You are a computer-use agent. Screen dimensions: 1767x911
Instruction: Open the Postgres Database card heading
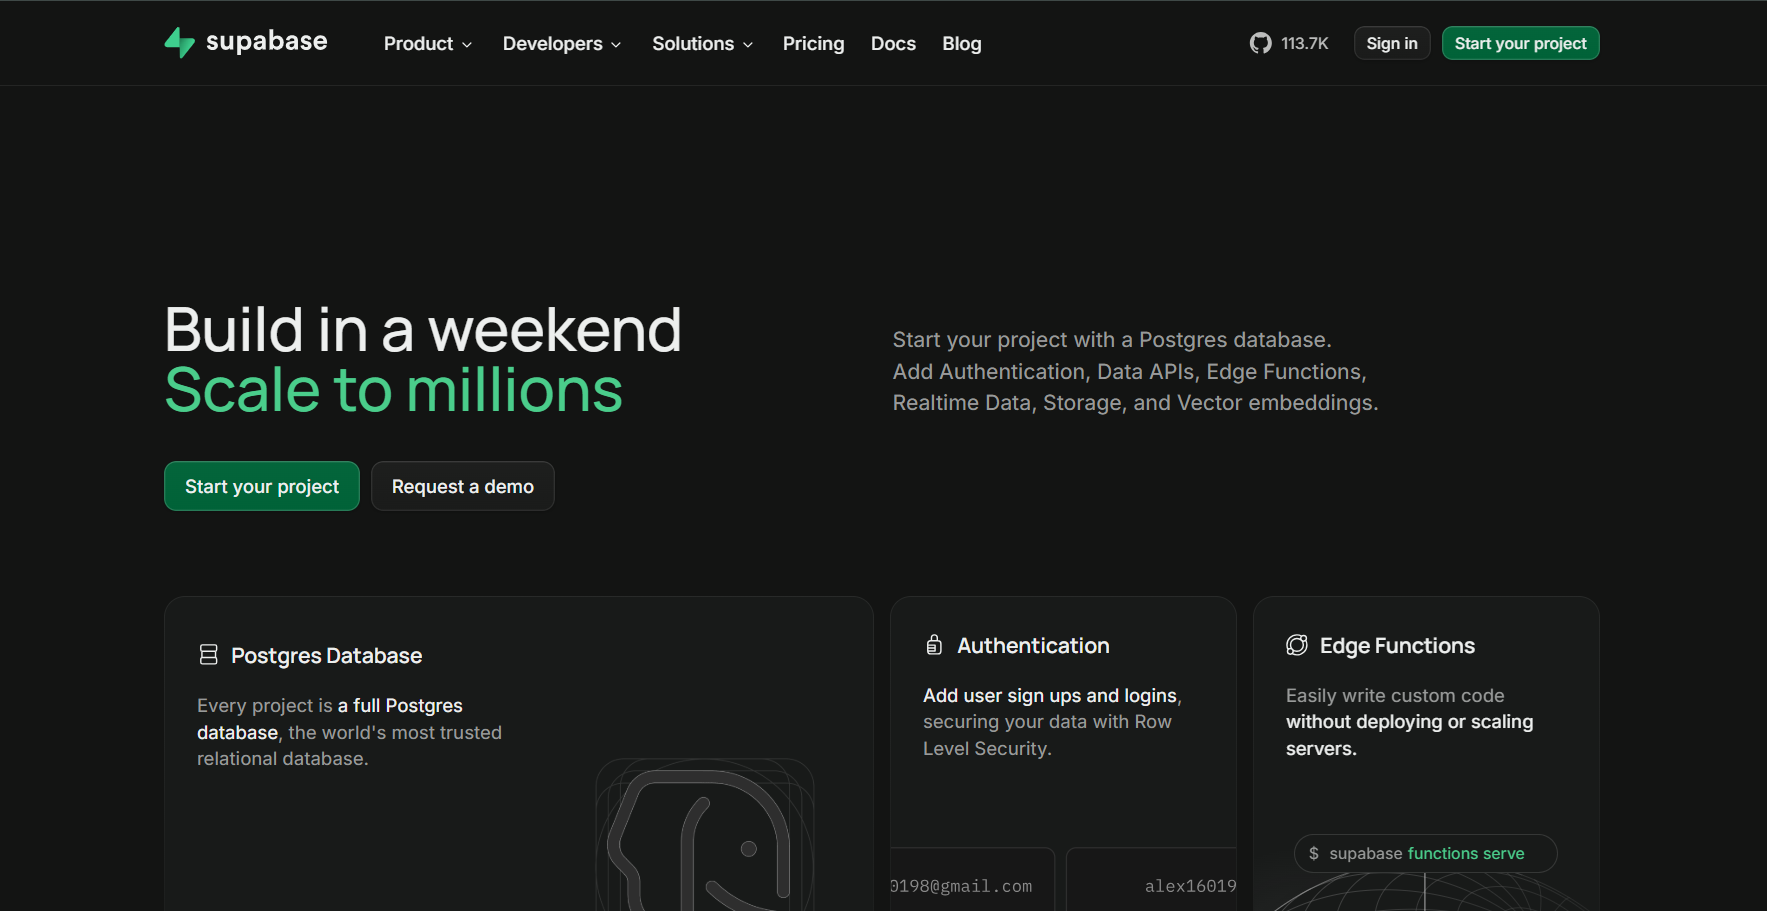326,656
